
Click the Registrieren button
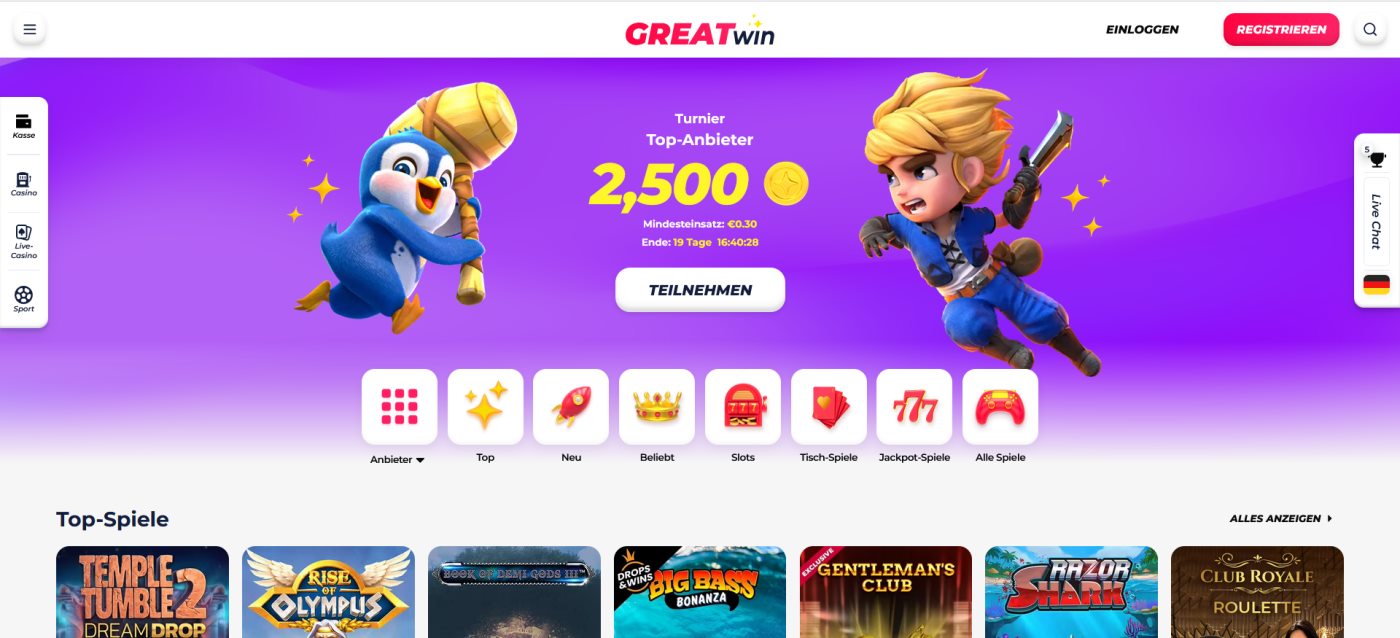[x=1281, y=29]
